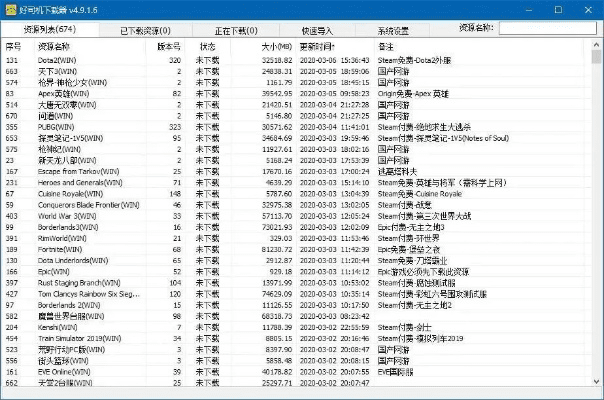
Task: Select Fortnite(WIN) row
Action: [297, 250]
